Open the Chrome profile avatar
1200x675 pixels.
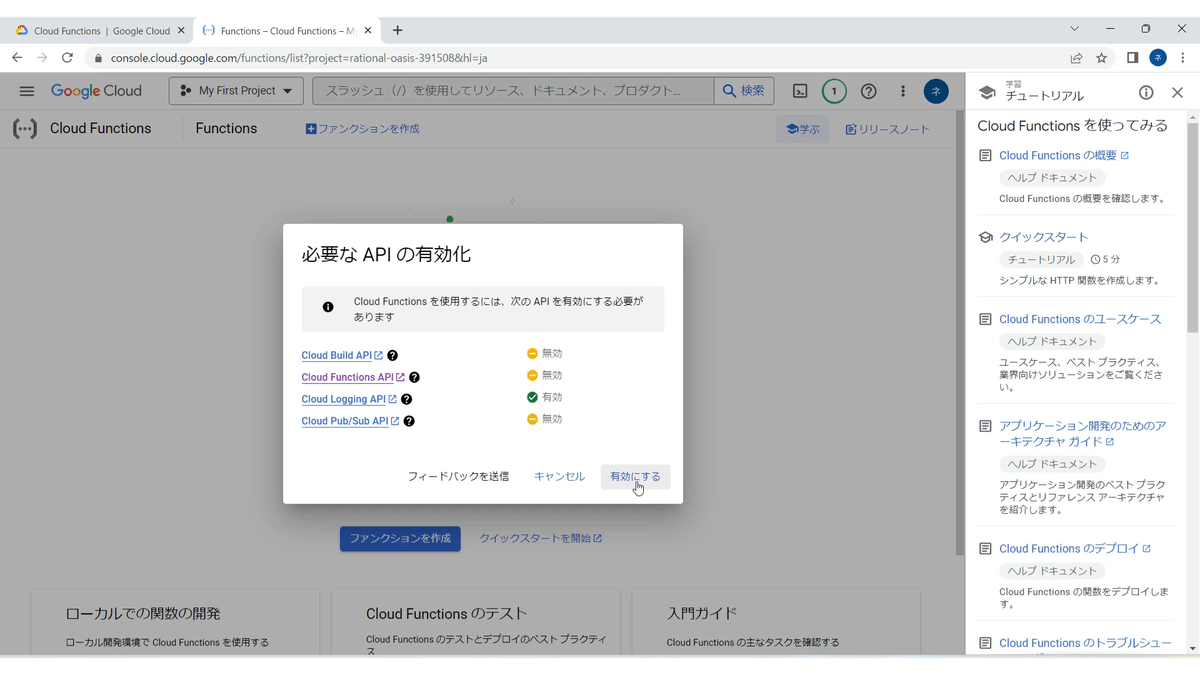[1158, 58]
